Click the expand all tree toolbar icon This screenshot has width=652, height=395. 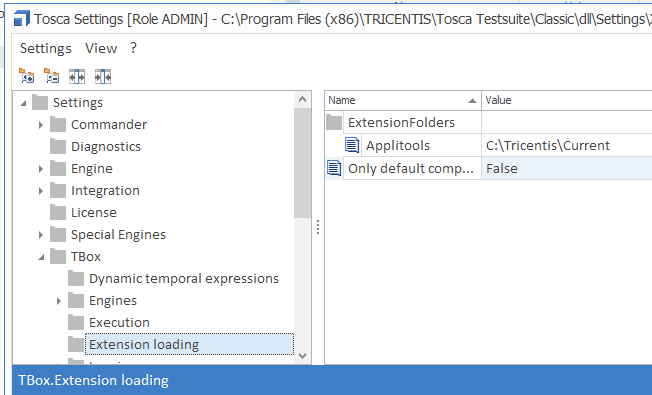click(27, 77)
